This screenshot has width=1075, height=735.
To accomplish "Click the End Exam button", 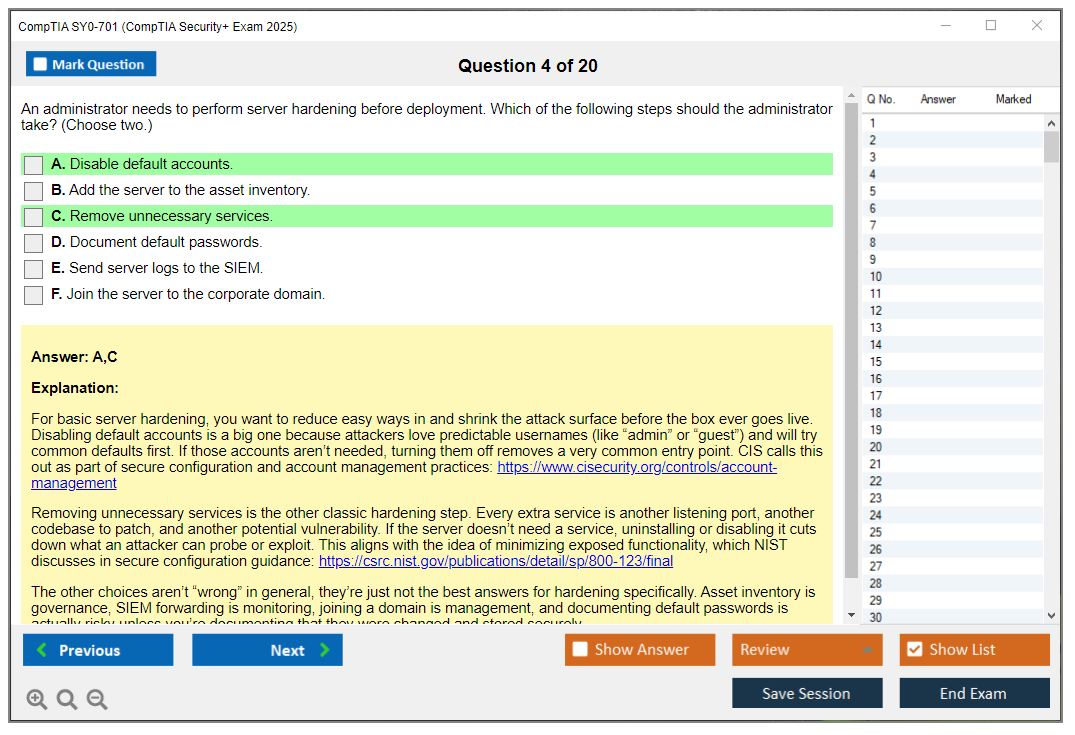I will [974, 693].
